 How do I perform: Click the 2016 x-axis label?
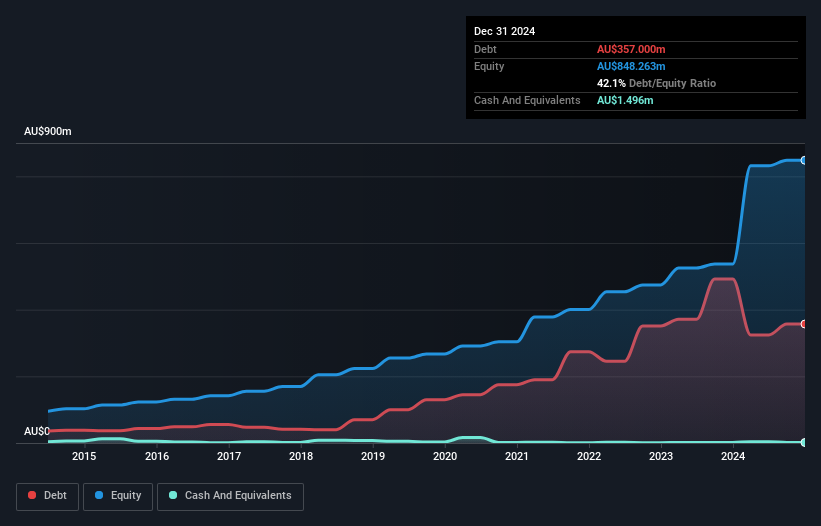coord(157,456)
